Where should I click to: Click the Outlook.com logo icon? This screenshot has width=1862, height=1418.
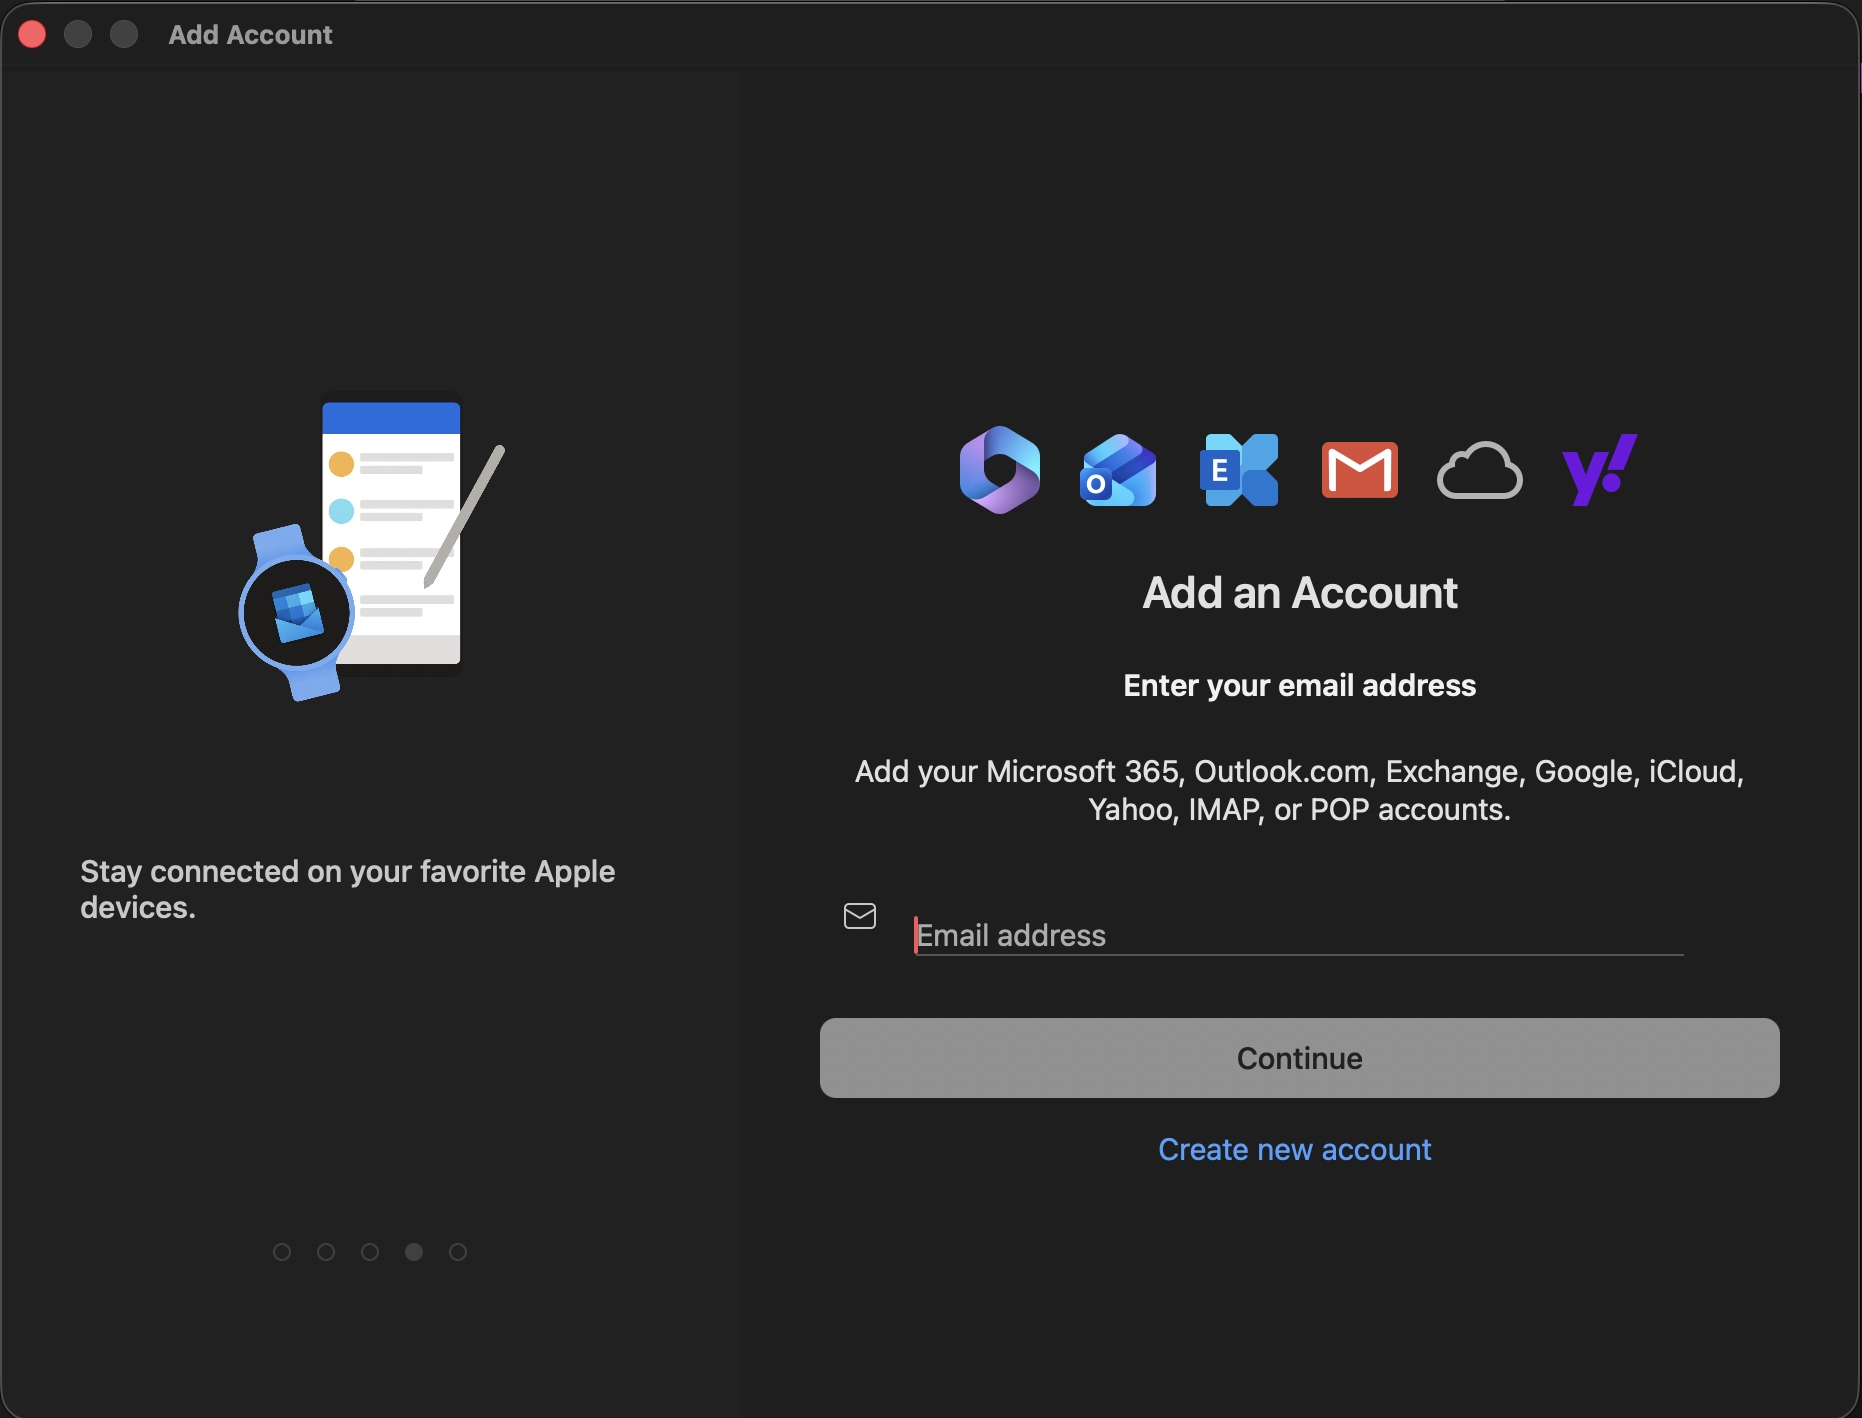click(x=1119, y=470)
